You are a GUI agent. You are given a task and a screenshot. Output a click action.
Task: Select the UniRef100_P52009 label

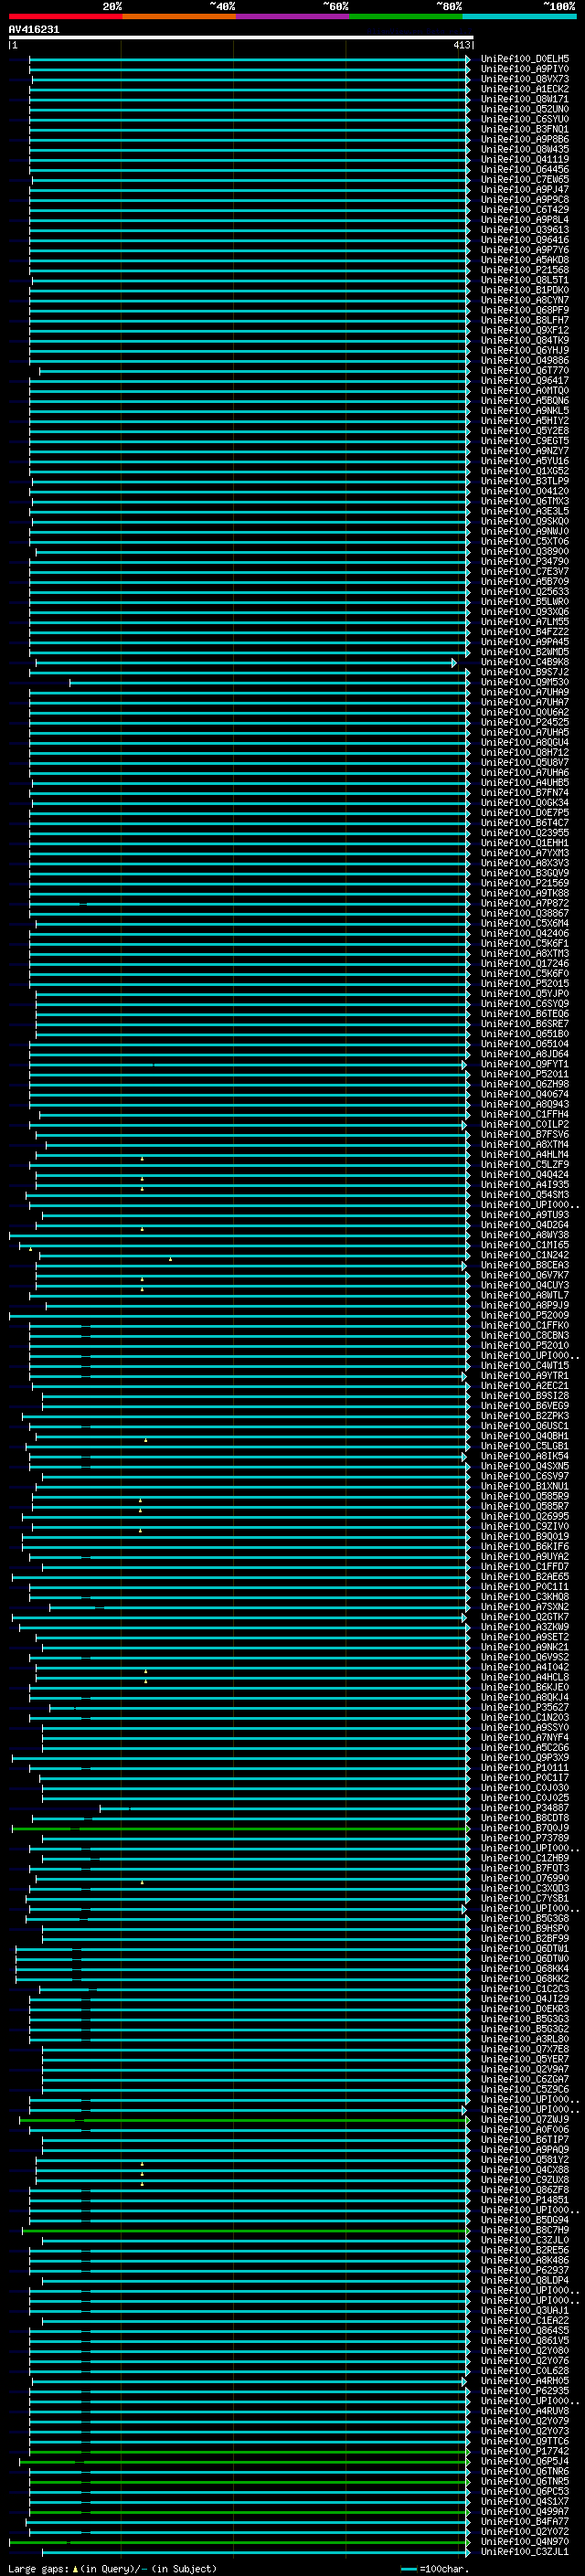pos(525,1316)
